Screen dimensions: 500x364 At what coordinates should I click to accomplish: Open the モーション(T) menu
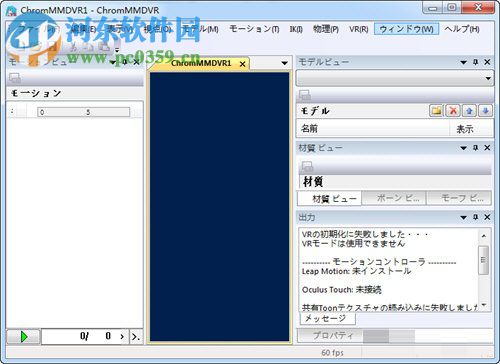pyautogui.click(x=254, y=29)
